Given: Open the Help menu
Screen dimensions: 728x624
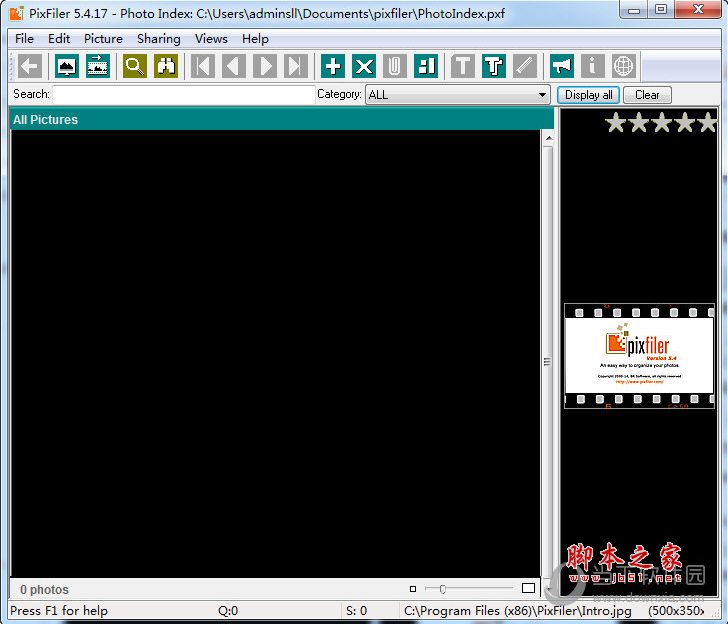Looking at the screenshot, I should (255, 39).
